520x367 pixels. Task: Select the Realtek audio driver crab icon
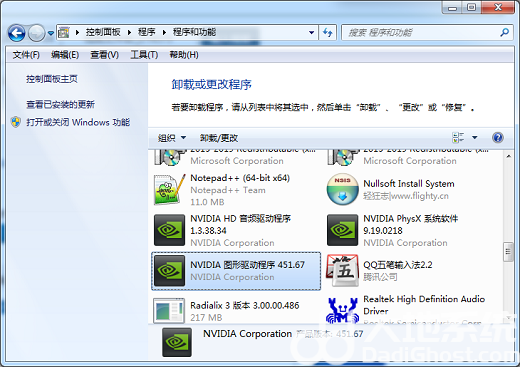click(x=342, y=311)
